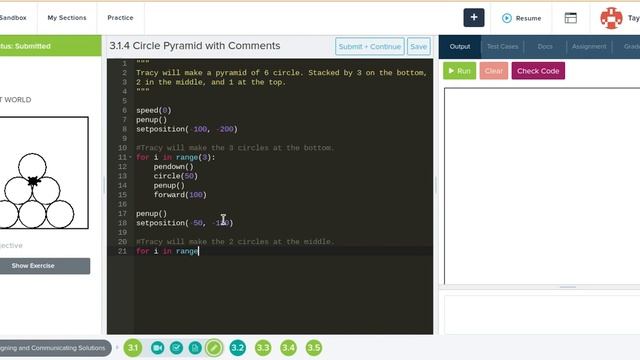Screen dimensions: 640x360
Task: Open the Sandbox menu item
Action: (12, 18)
